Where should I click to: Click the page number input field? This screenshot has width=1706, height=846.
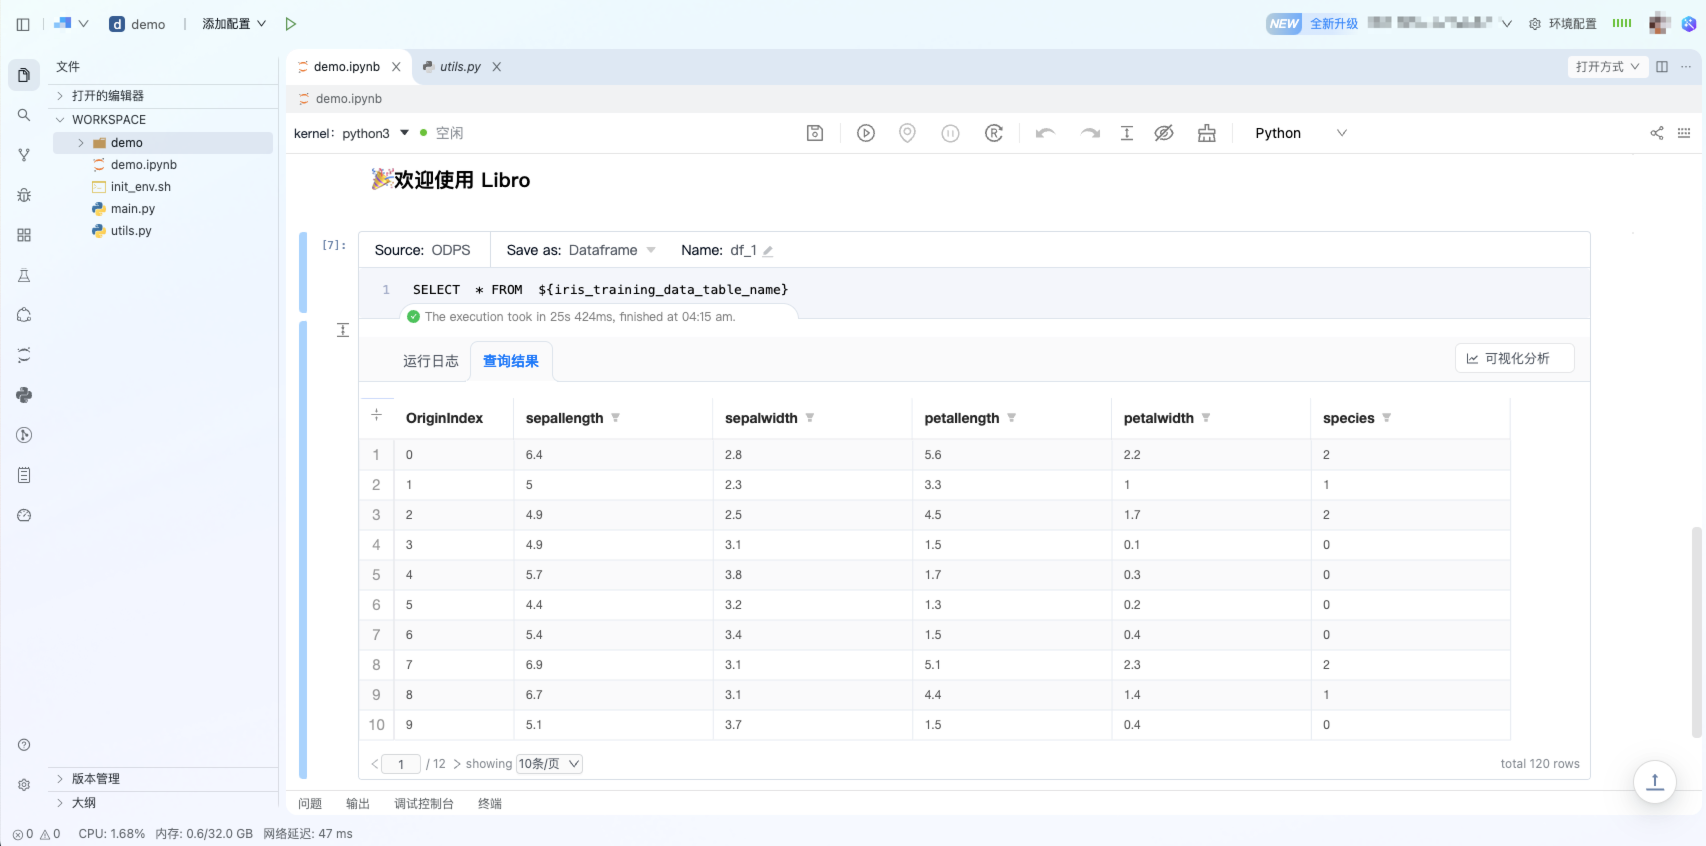[x=401, y=764]
